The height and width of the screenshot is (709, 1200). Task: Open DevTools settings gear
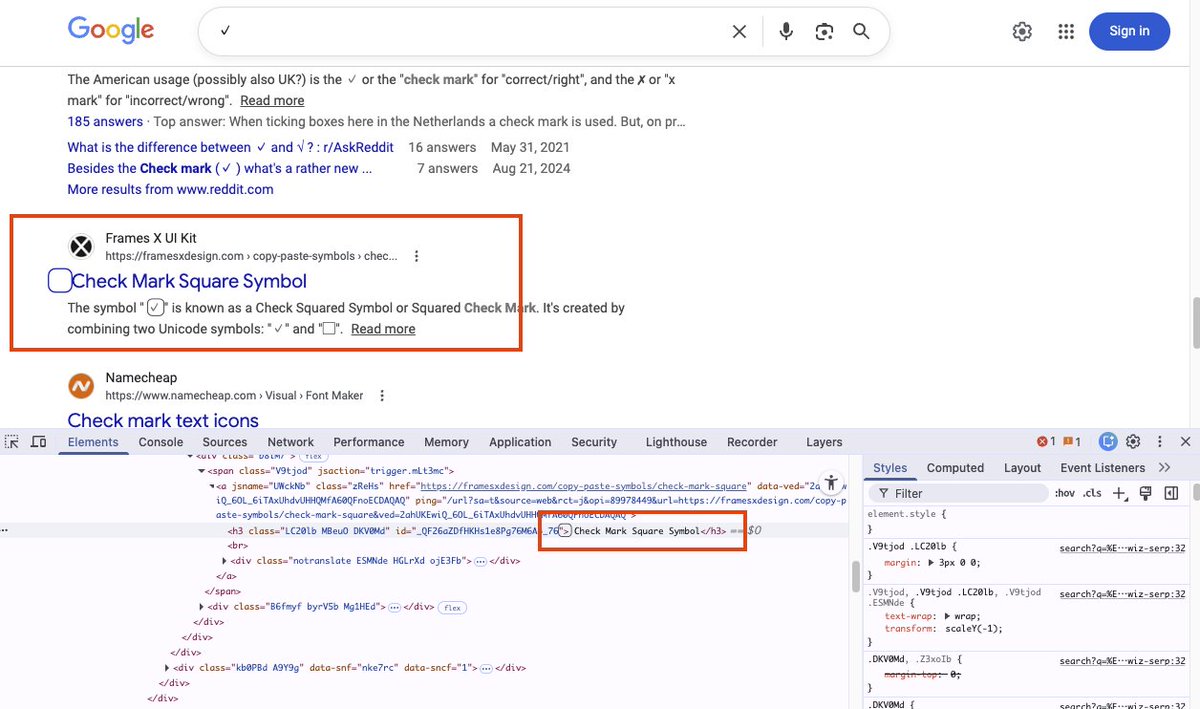pyautogui.click(x=1133, y=442)
